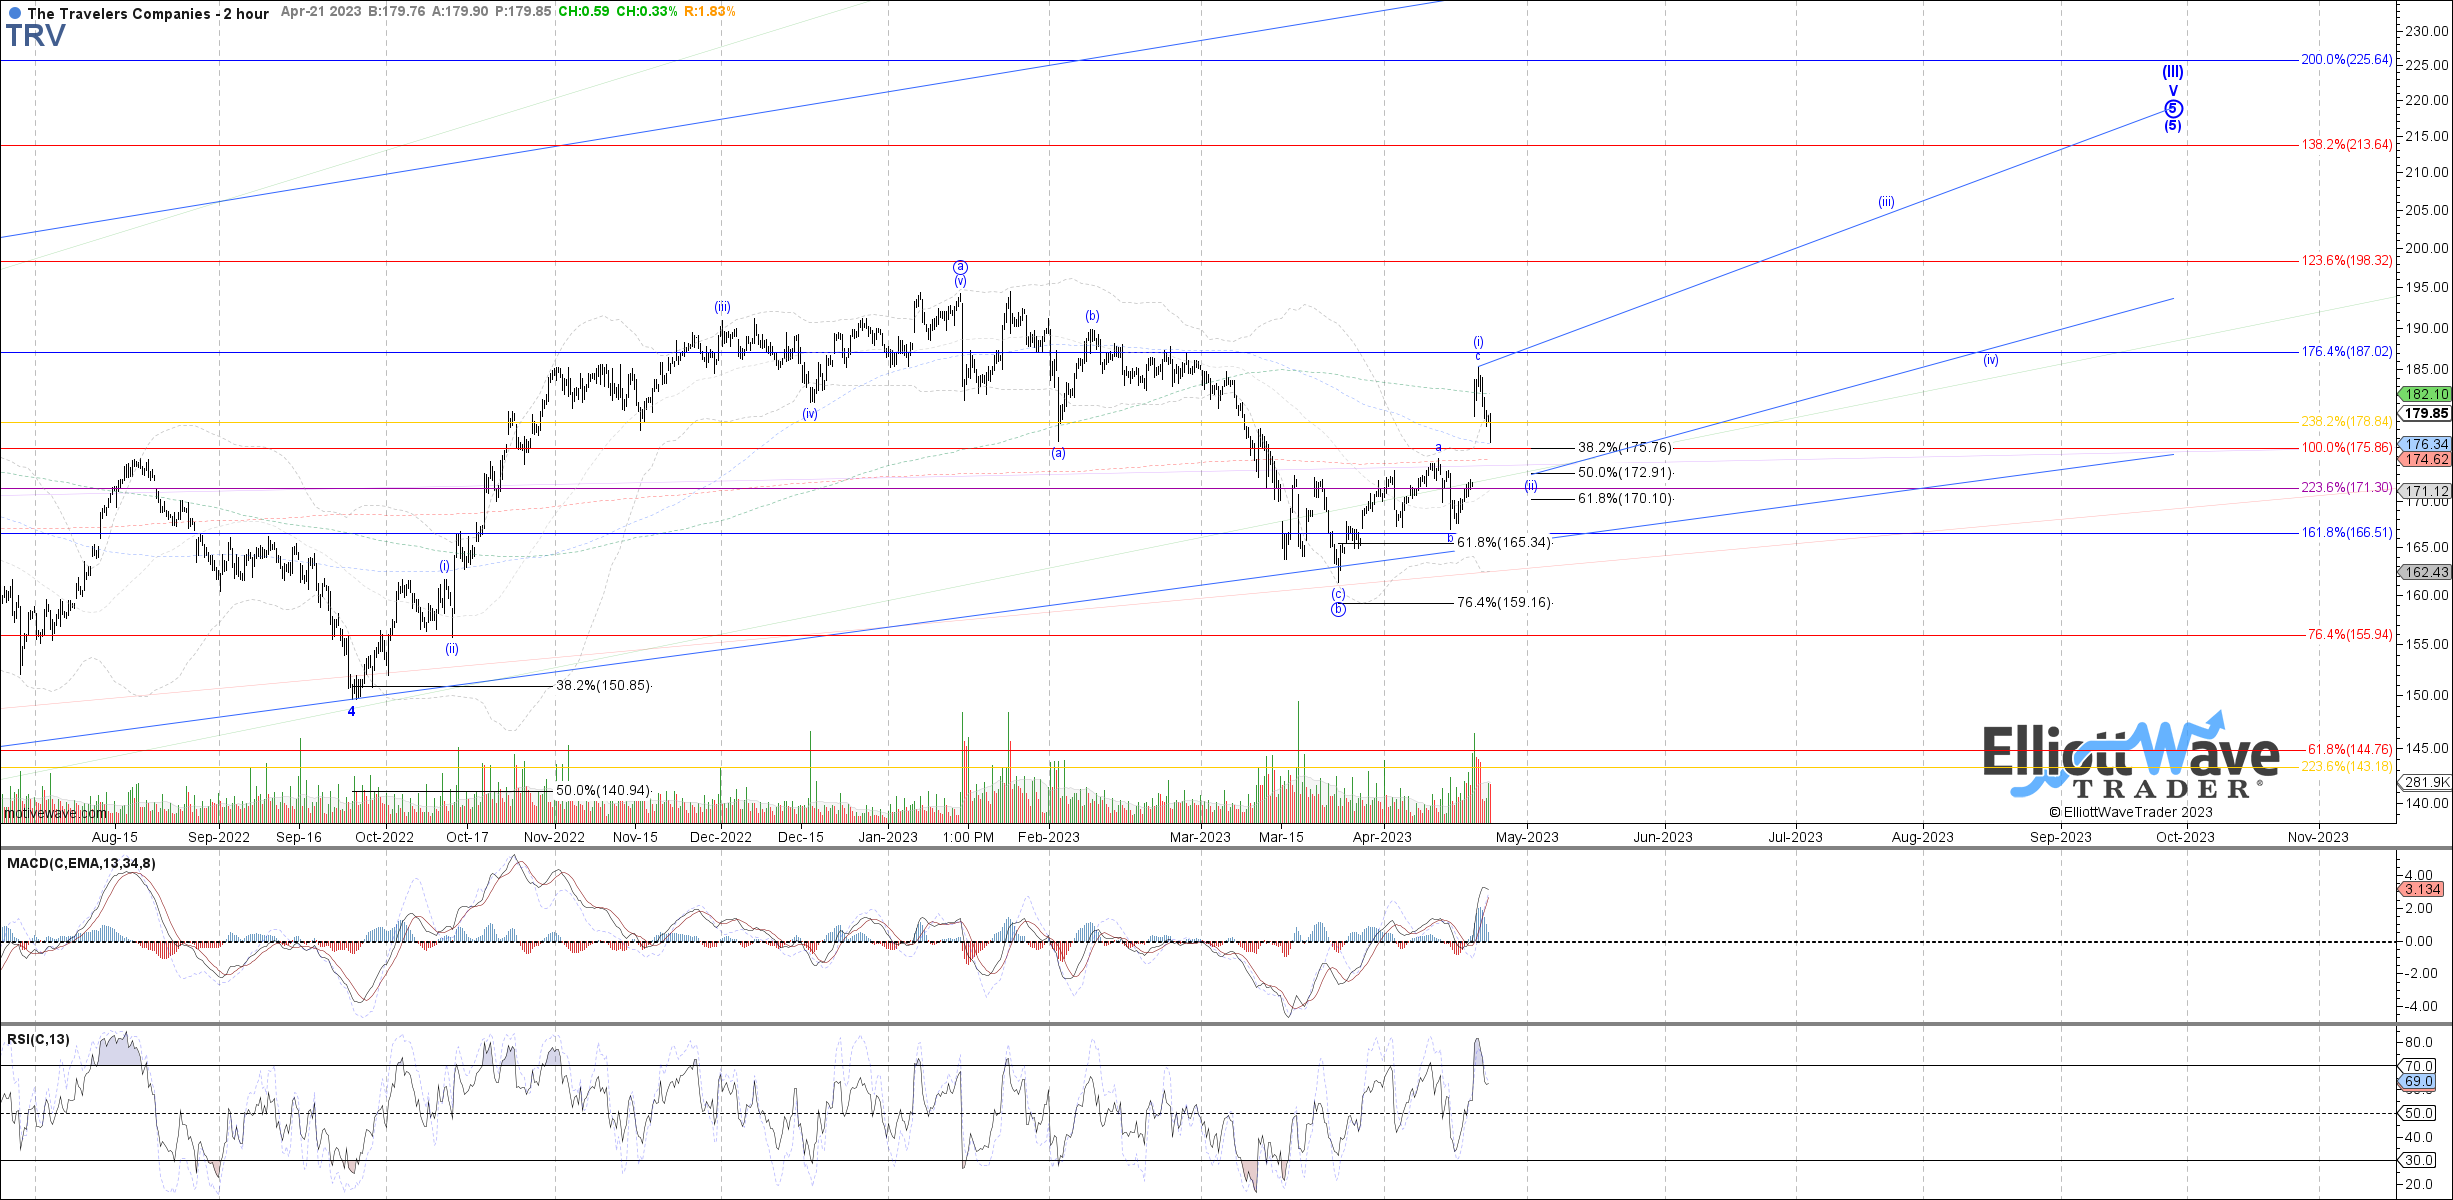The image size is (2453, 1200).
Task: Select the 61.8%(170.10) retracement label
Action: click(1625, 499)
